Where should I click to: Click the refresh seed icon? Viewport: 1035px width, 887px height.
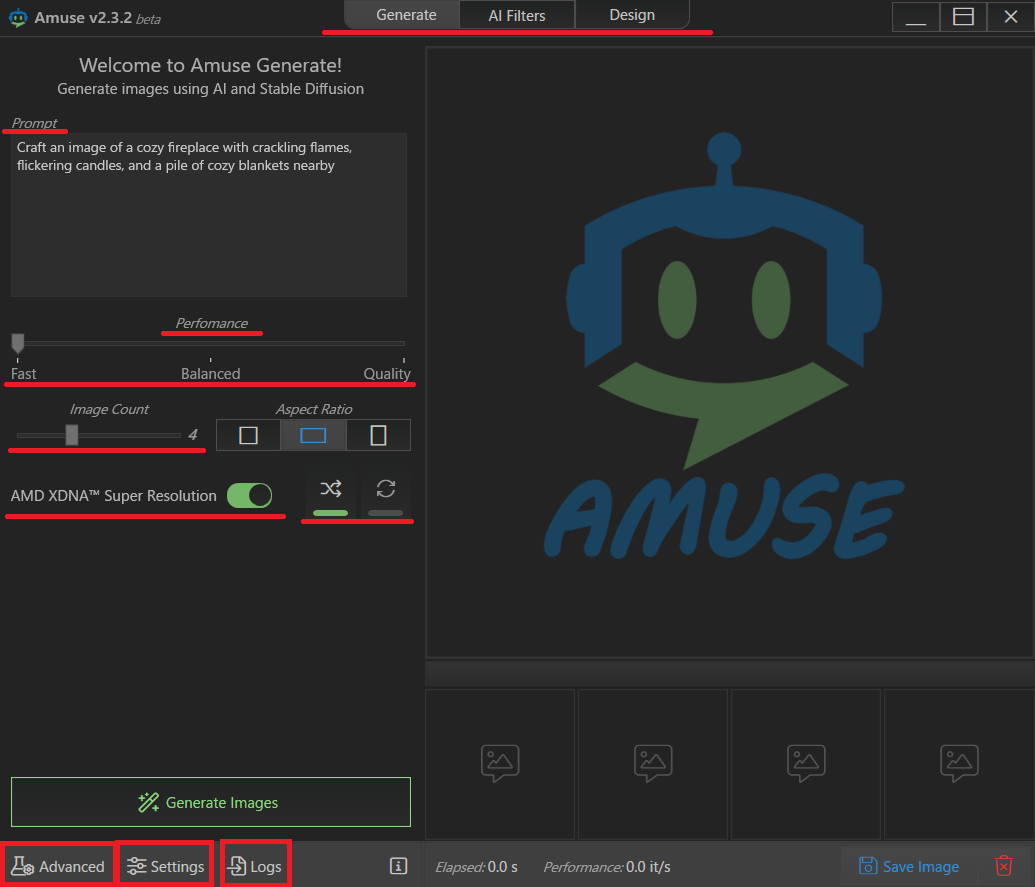tap(384, 488)
